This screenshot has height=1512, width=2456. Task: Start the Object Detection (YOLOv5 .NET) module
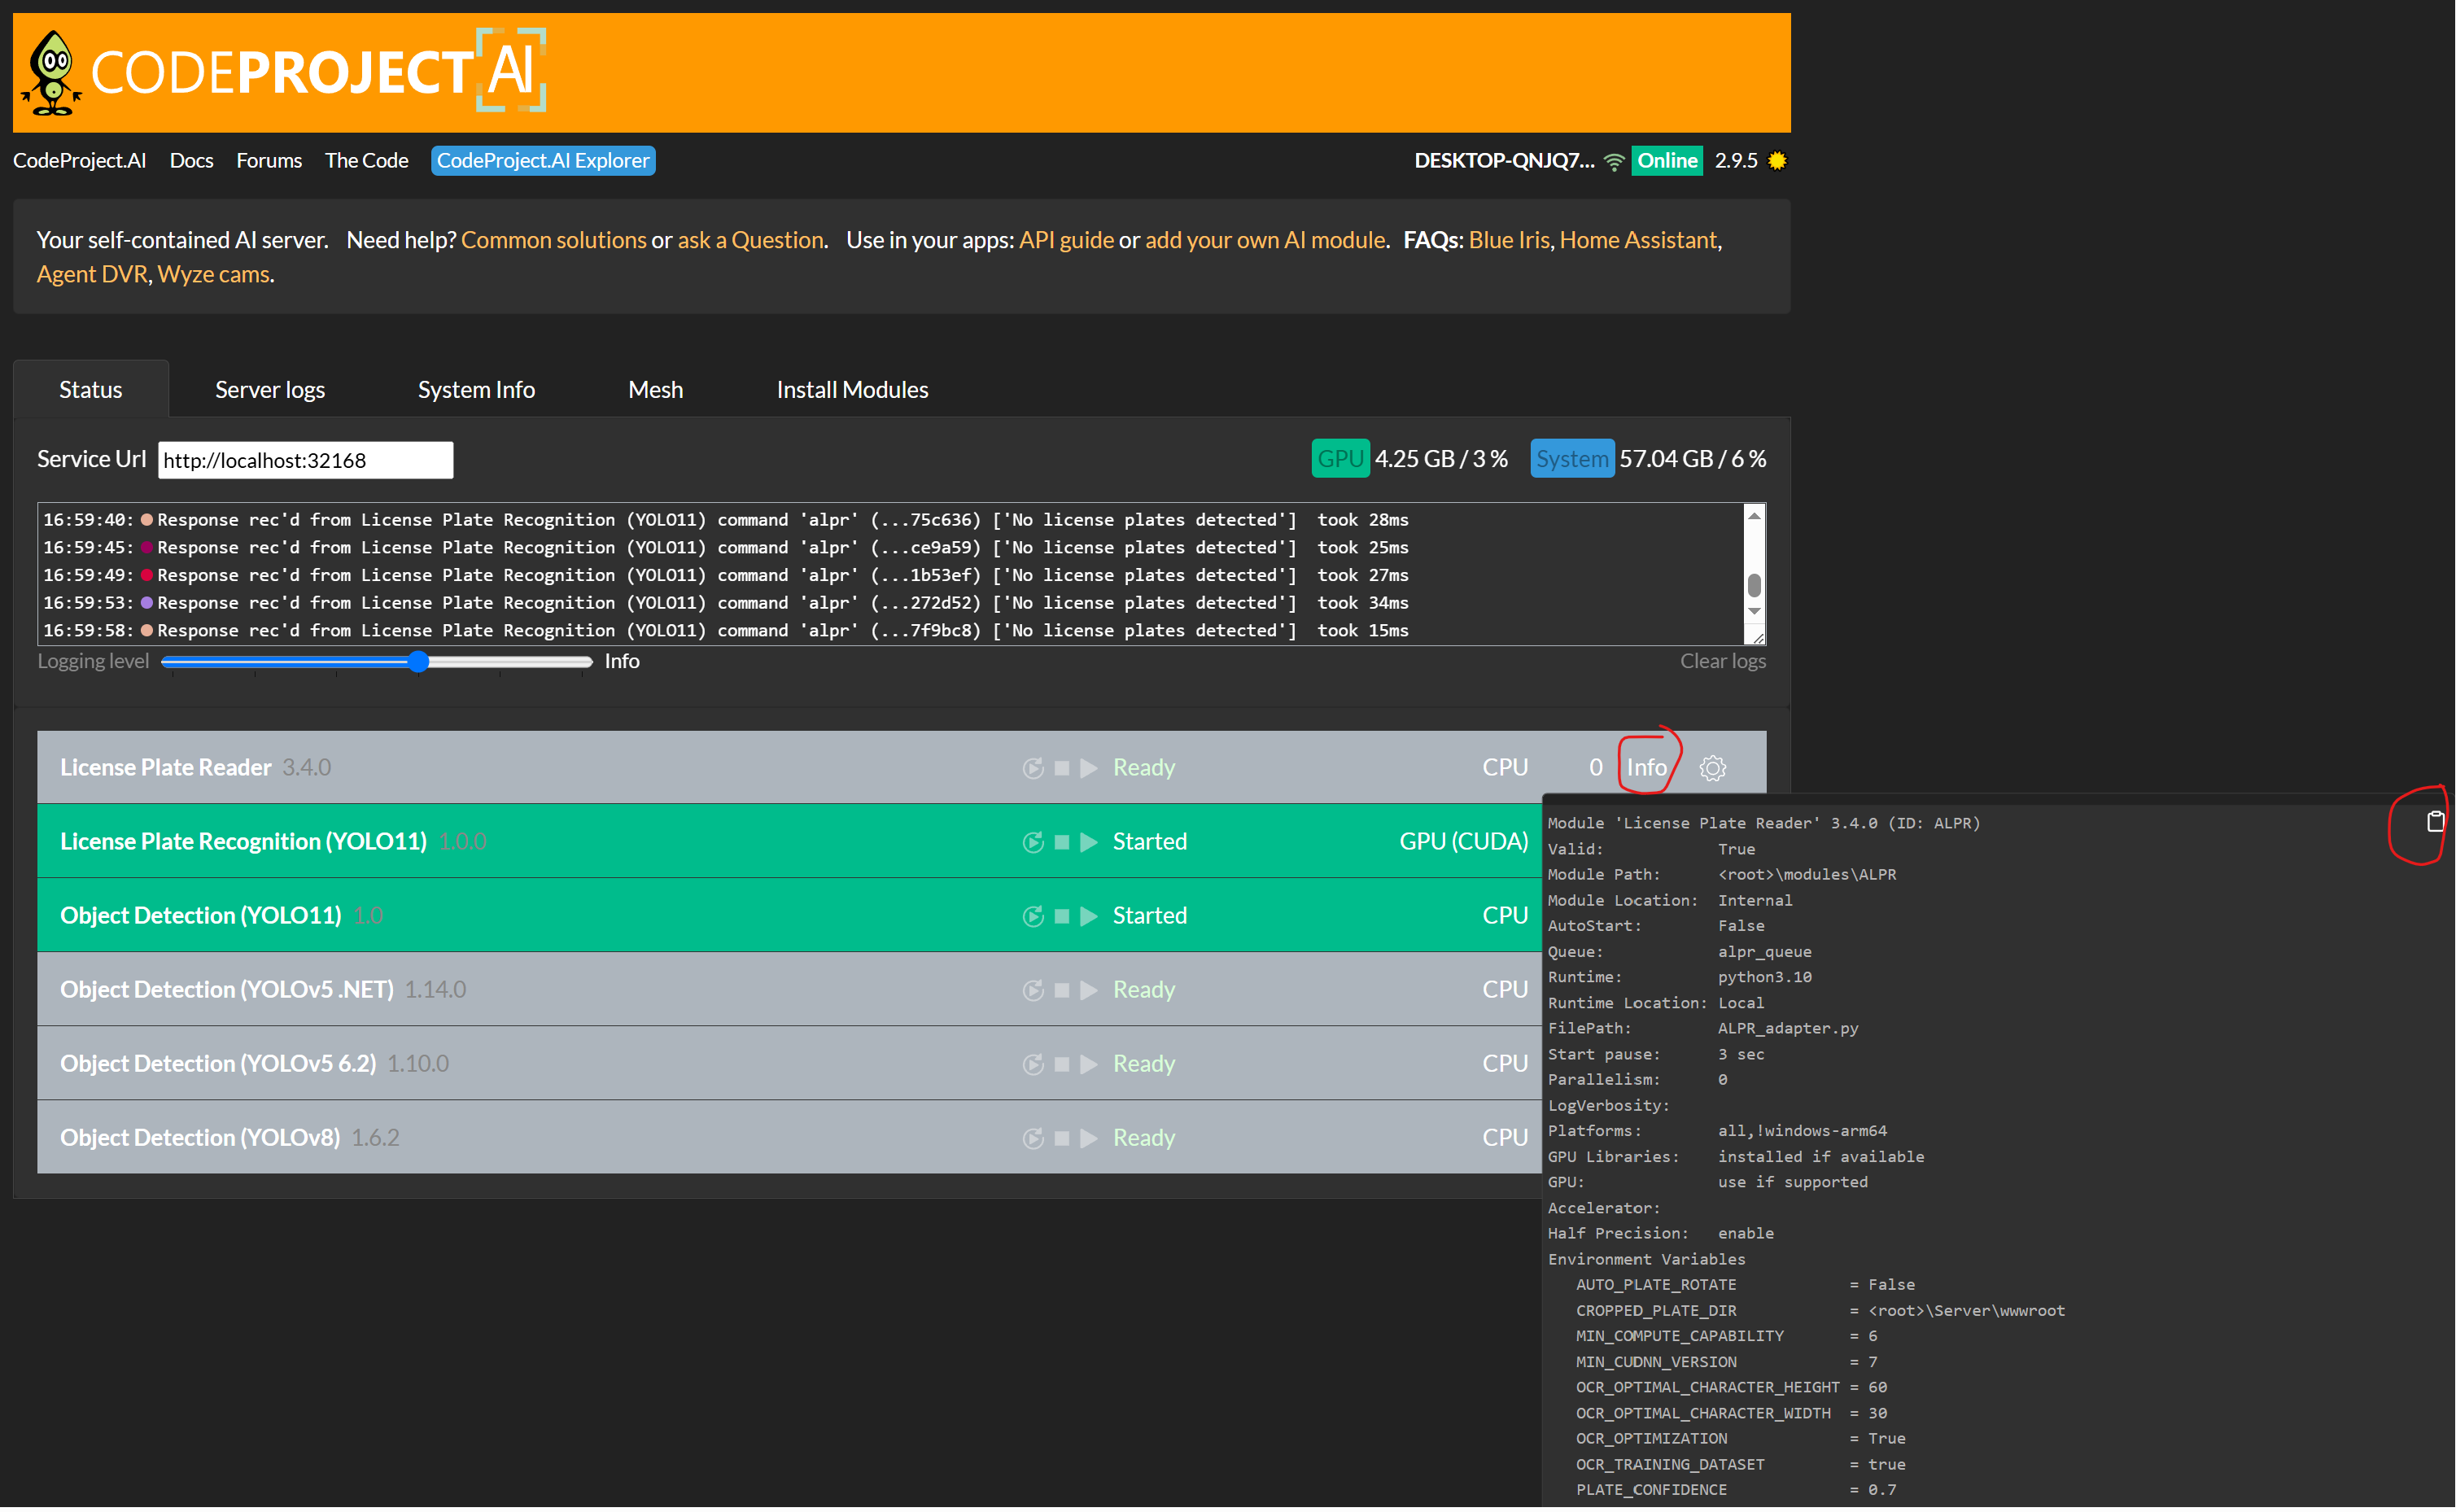[1089, 990]
